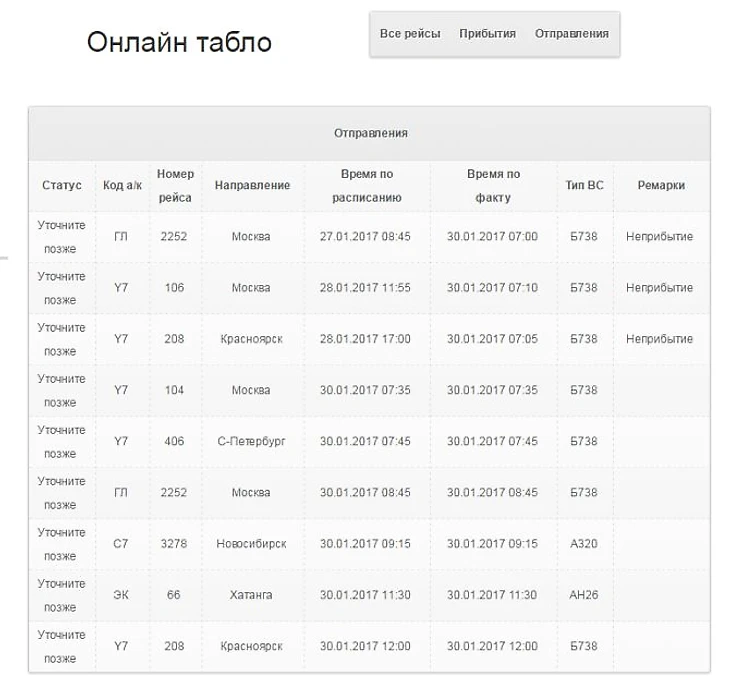Viewport: 730px width, 689px height.
Task: Click destination С-Петербург
Action: [x=251, y=441]
